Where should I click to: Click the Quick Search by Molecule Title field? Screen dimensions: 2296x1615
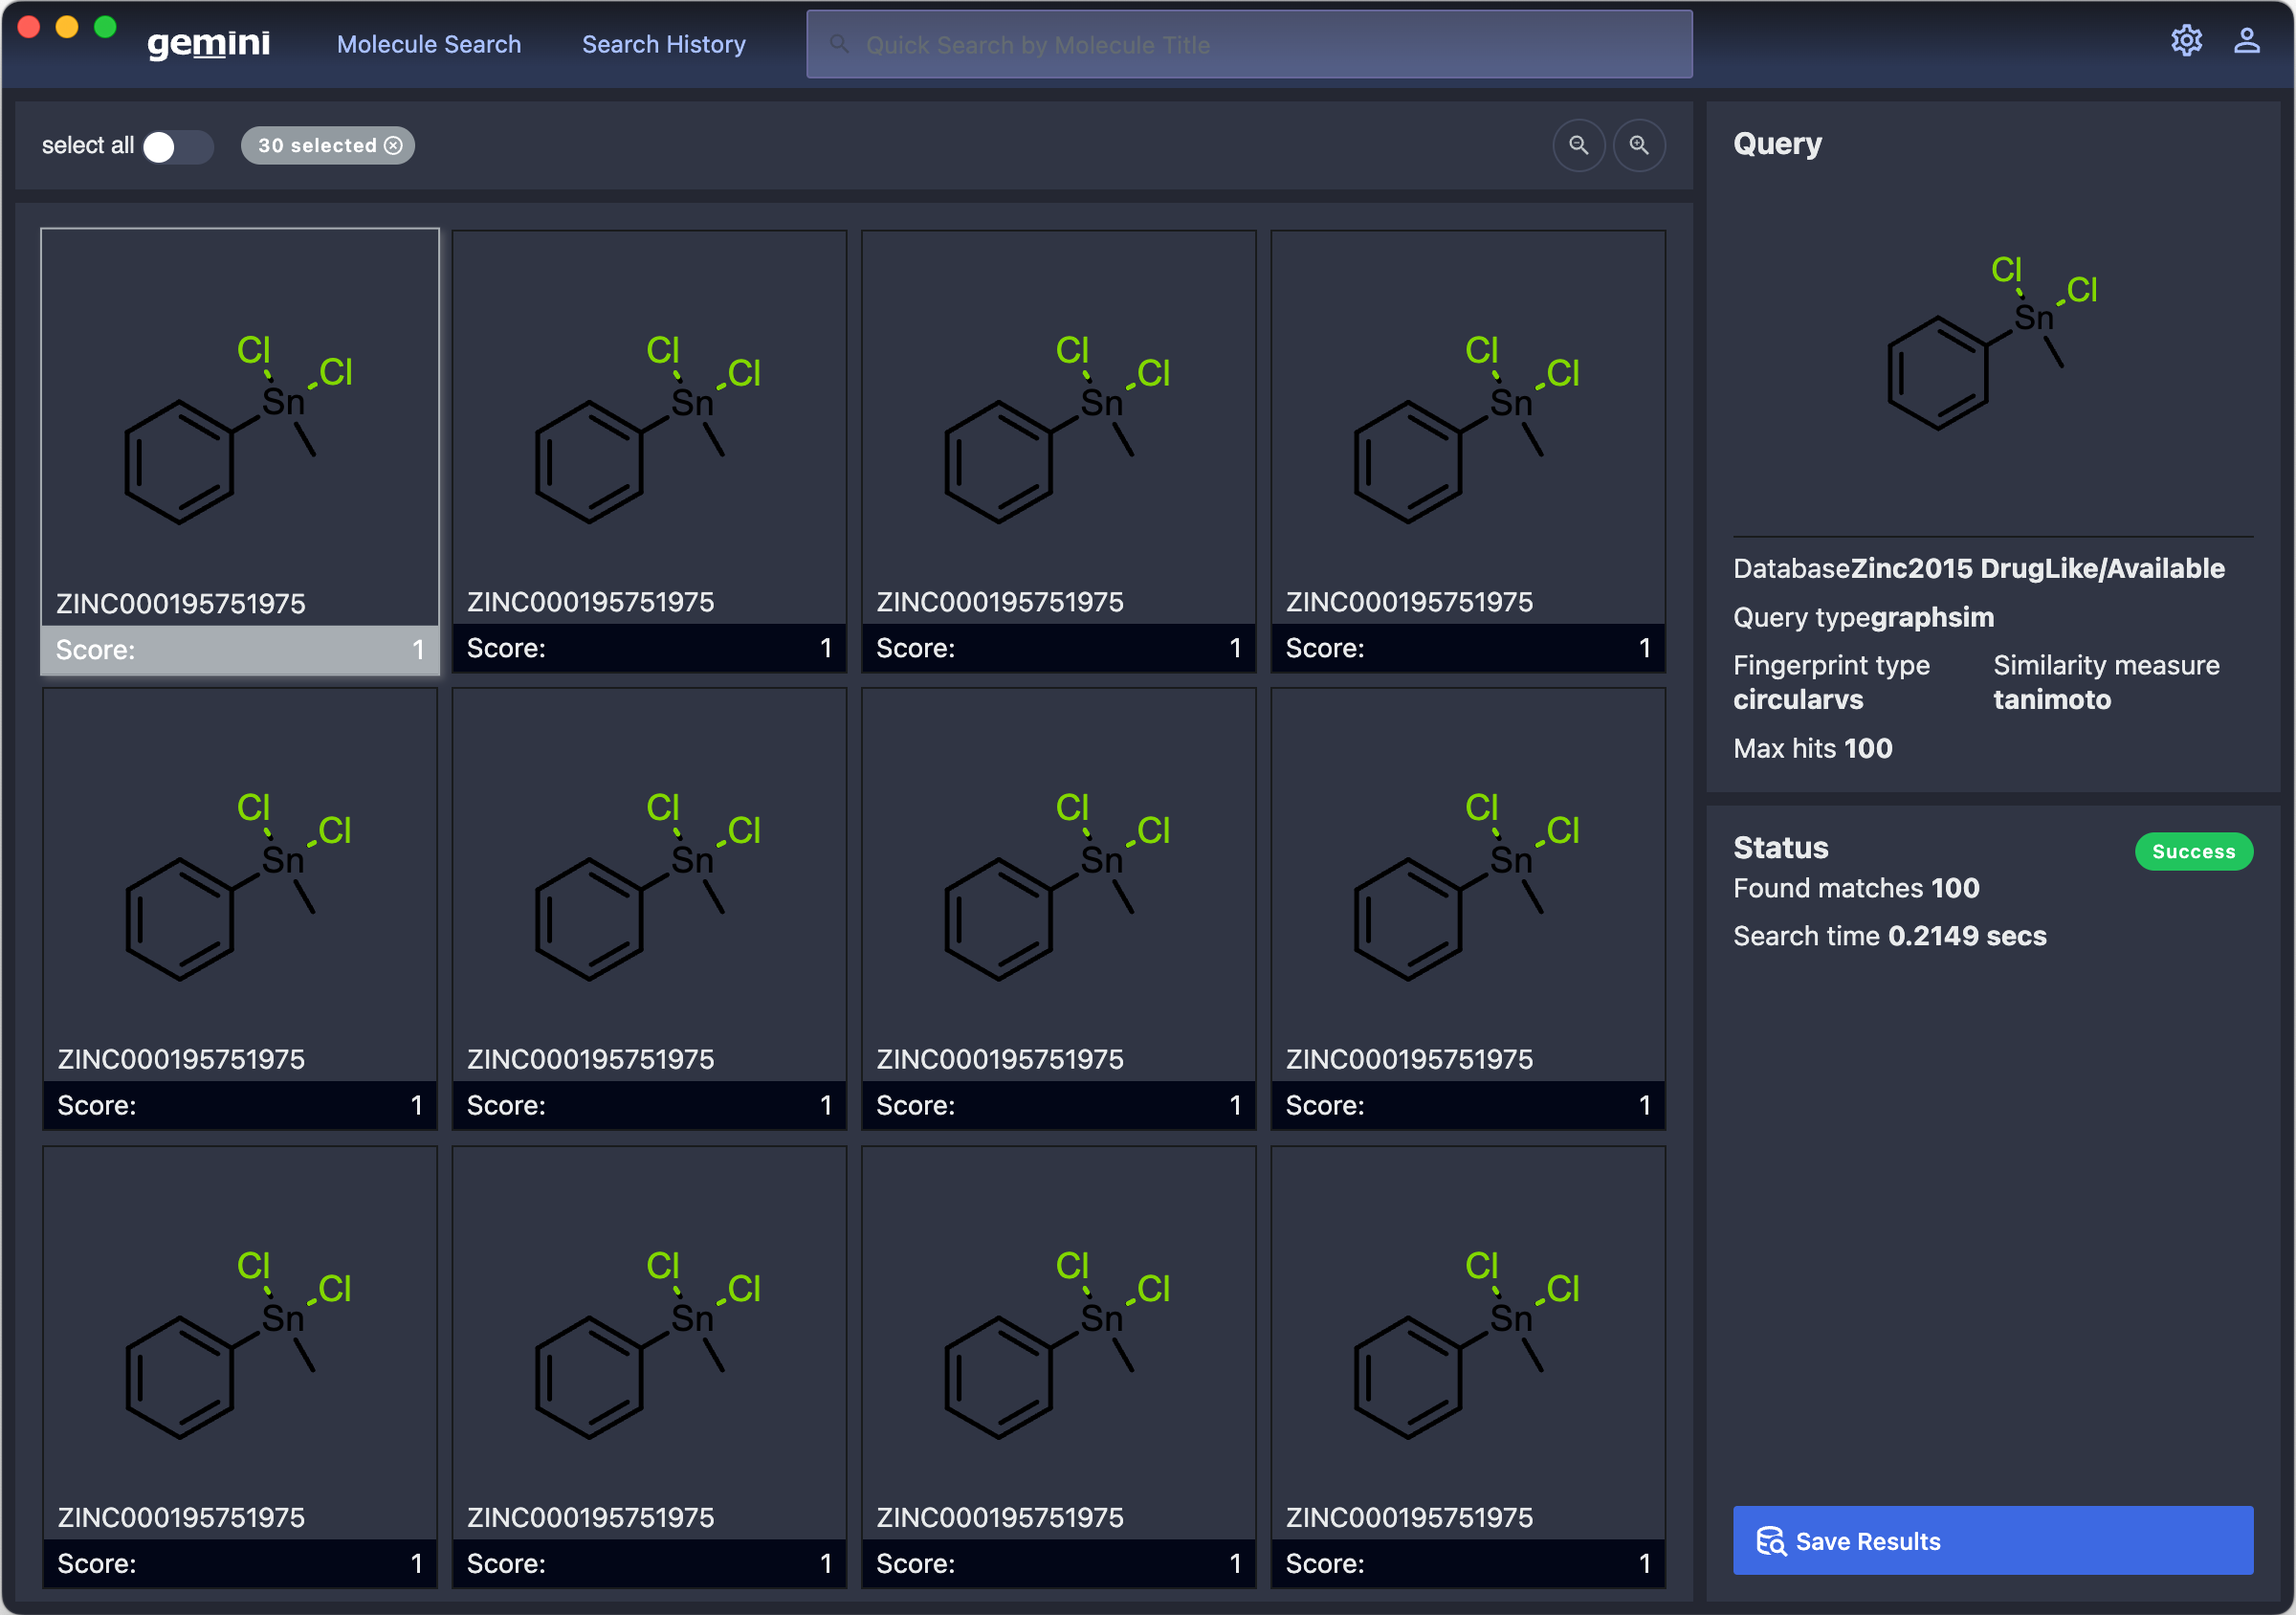[1248, 44]
